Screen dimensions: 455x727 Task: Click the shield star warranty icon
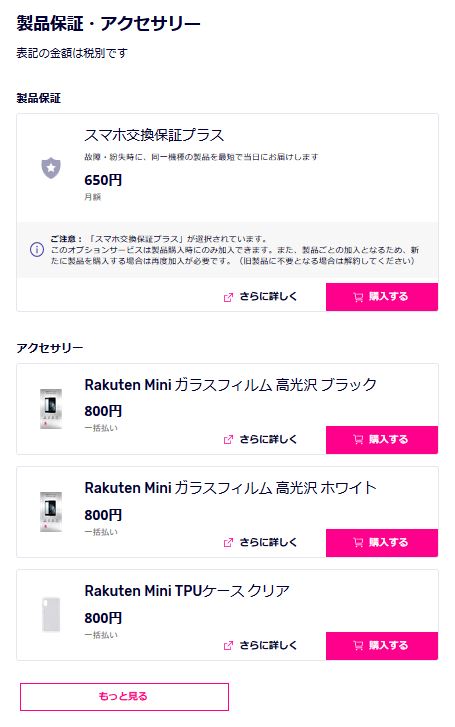click(51, 168)
